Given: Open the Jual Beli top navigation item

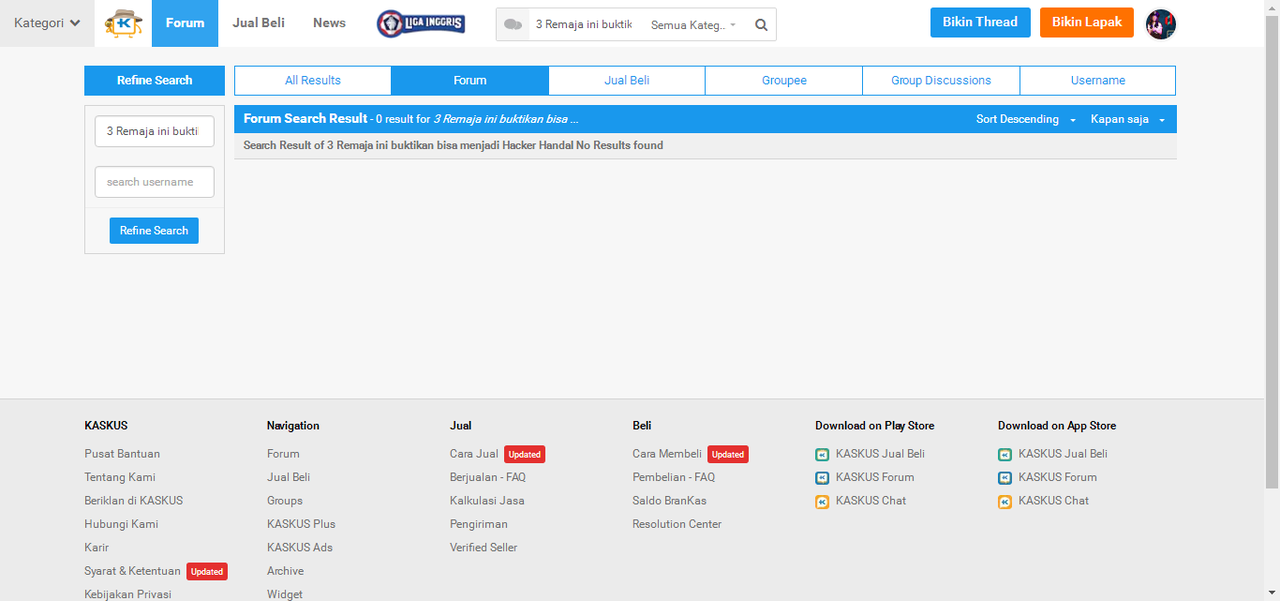Looking at the screenshot, I should click(259, 23).
